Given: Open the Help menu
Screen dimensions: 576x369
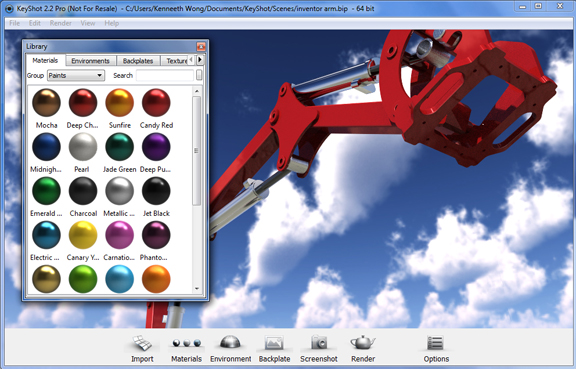Looking at the screenshot, I should pos(112,23).
